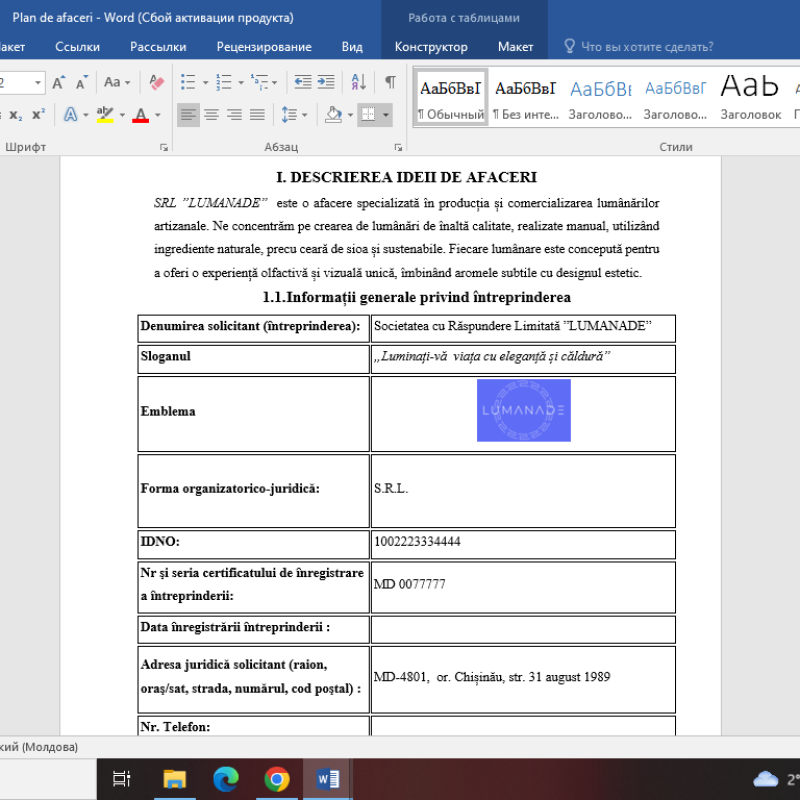This screenshot has height=800, width=800.
Task: Click the yellow text highlight swatch
Action: coord(105,119)
